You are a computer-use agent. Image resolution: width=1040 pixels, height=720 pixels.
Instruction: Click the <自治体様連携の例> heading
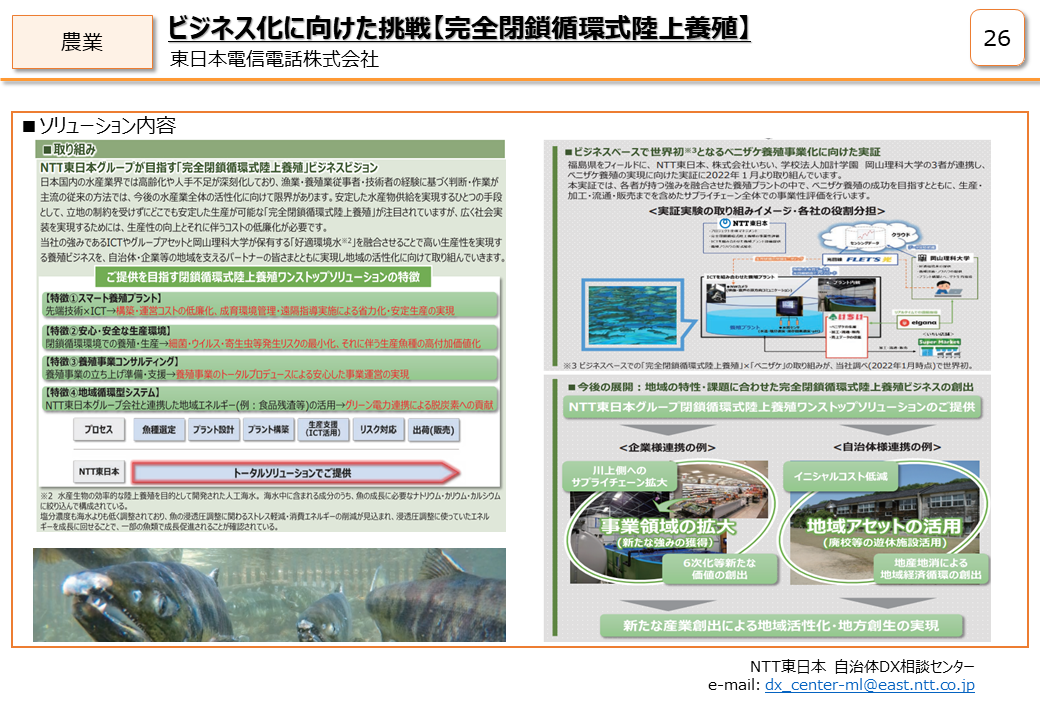(887, 448)
